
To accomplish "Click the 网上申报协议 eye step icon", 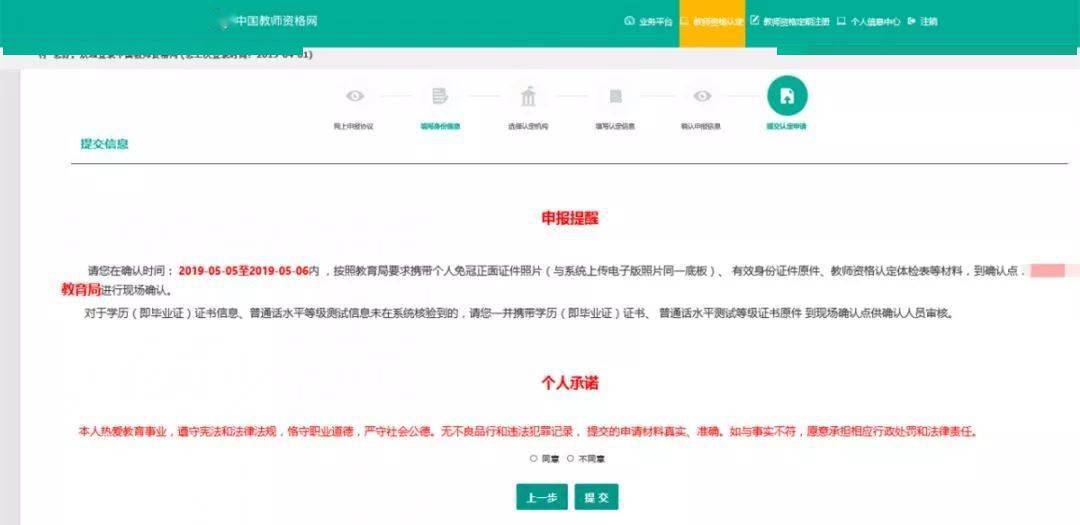I will 355,96.
